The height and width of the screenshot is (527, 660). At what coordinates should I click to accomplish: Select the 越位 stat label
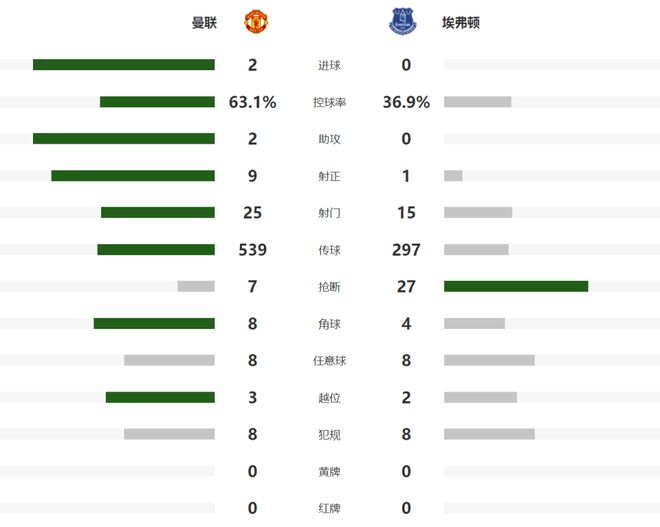(x=329, y=397)
